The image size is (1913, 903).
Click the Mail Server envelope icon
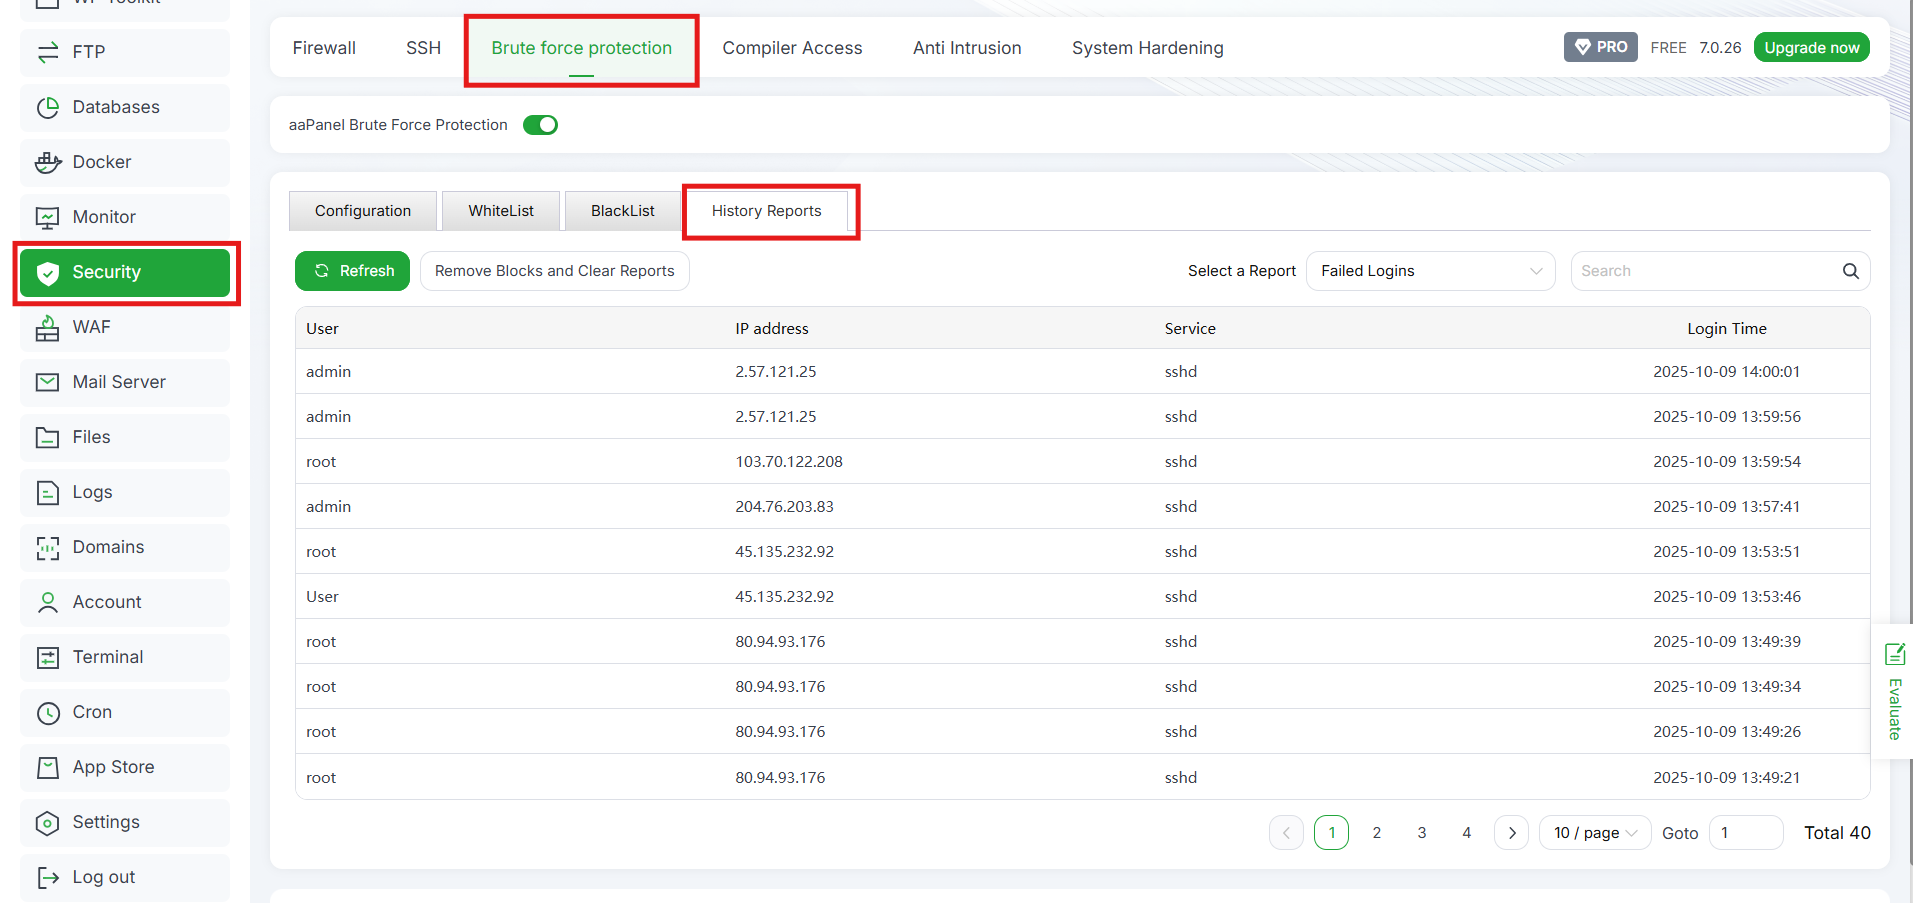[x=47, y=382]
